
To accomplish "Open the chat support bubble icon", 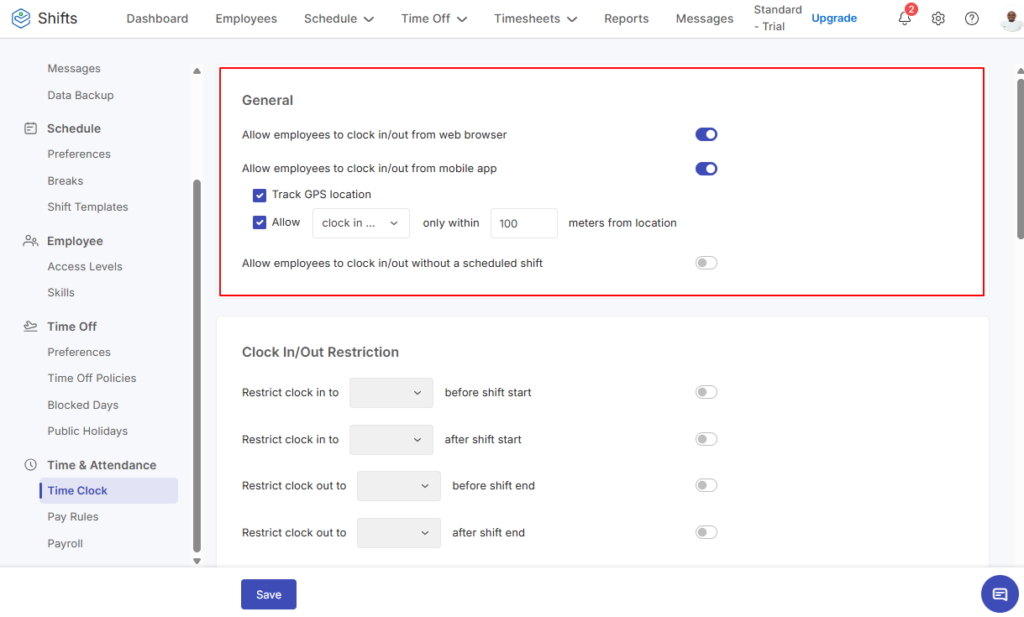I will click(x=1000, y=593).
